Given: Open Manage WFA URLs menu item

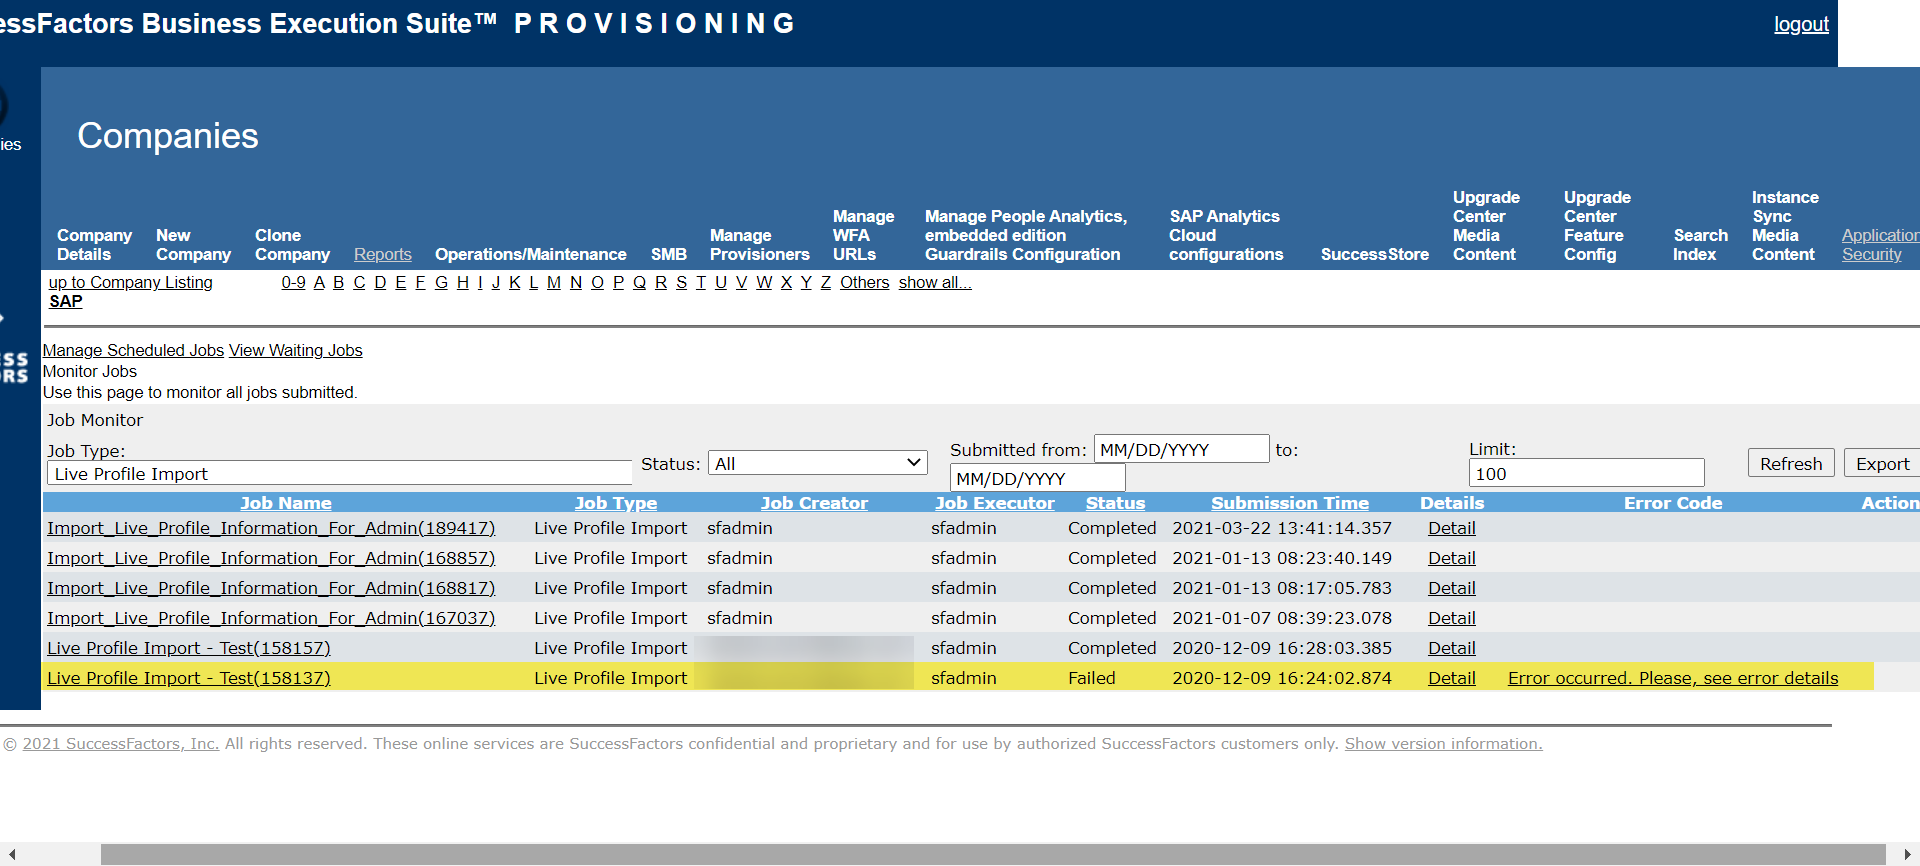Looking at the screenshot, I should 863,235.
